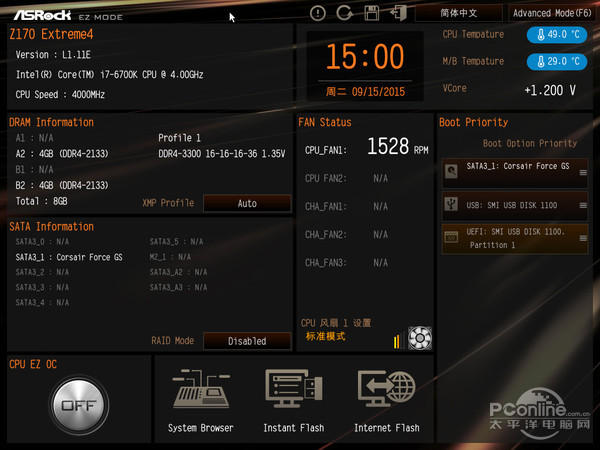
Task: Toggle the CPU EZ OC OFF knob
Action: click(79, 405)
